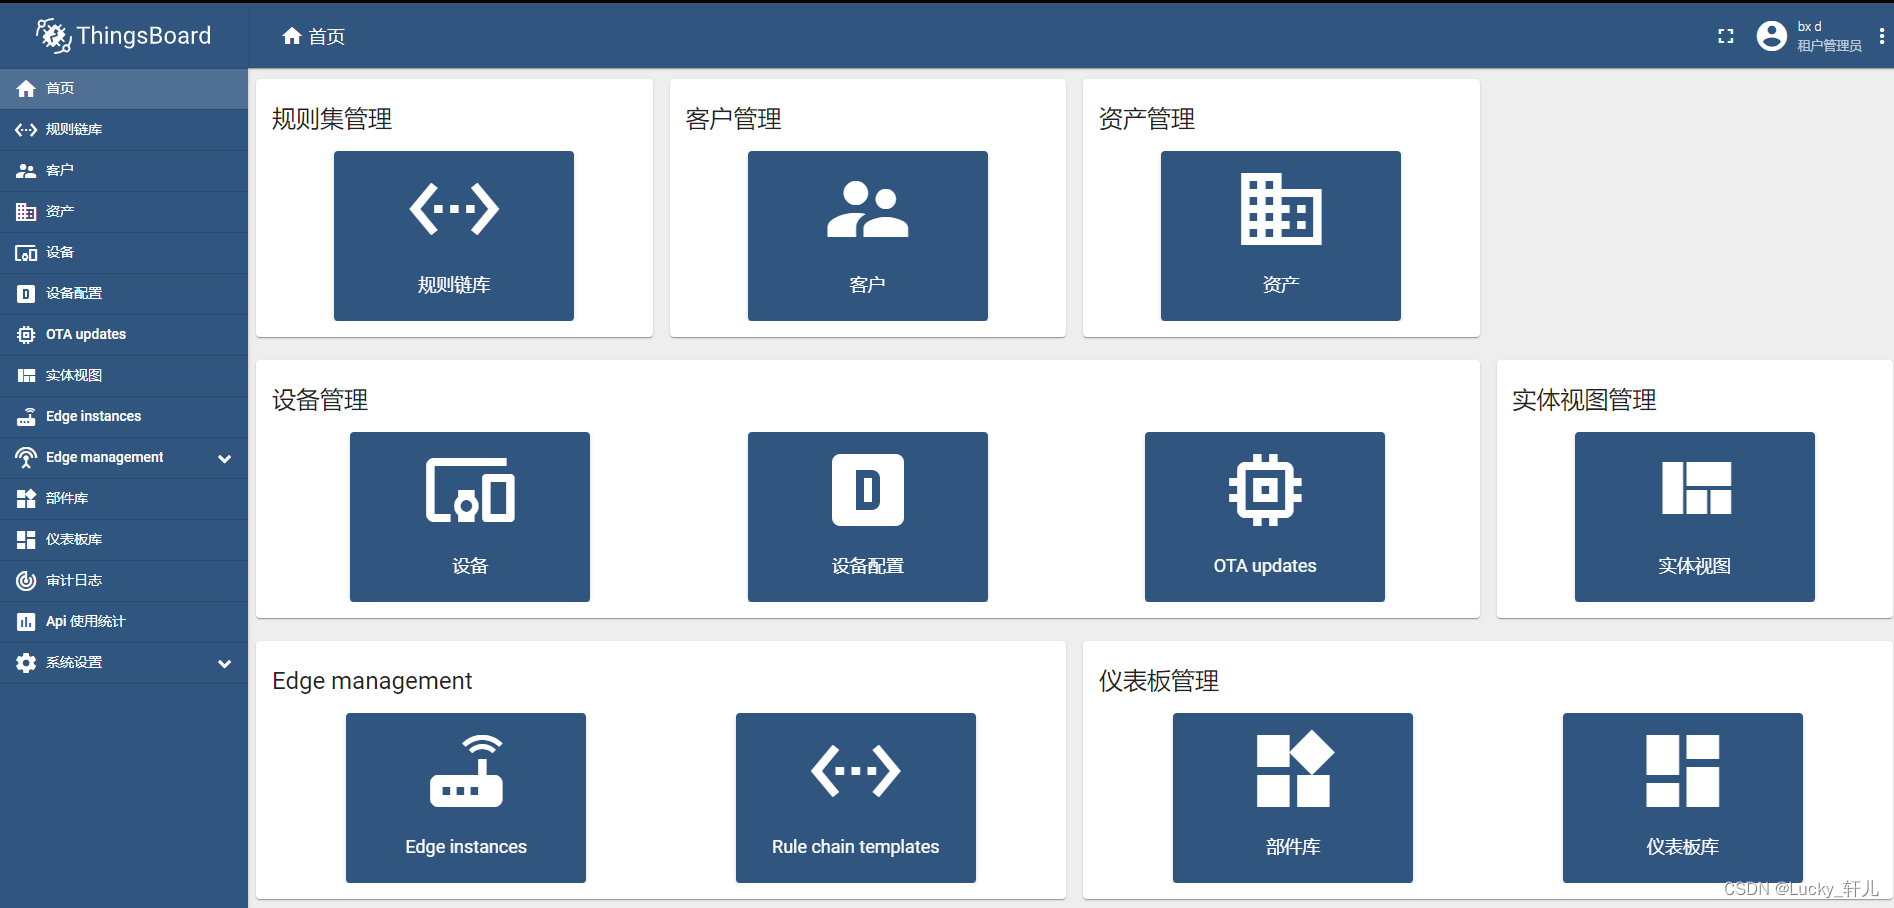This screenshot has width=1894, height=908.
Task: Click the 系统设置 sidebar gear icon
Action: coord(26,663)
